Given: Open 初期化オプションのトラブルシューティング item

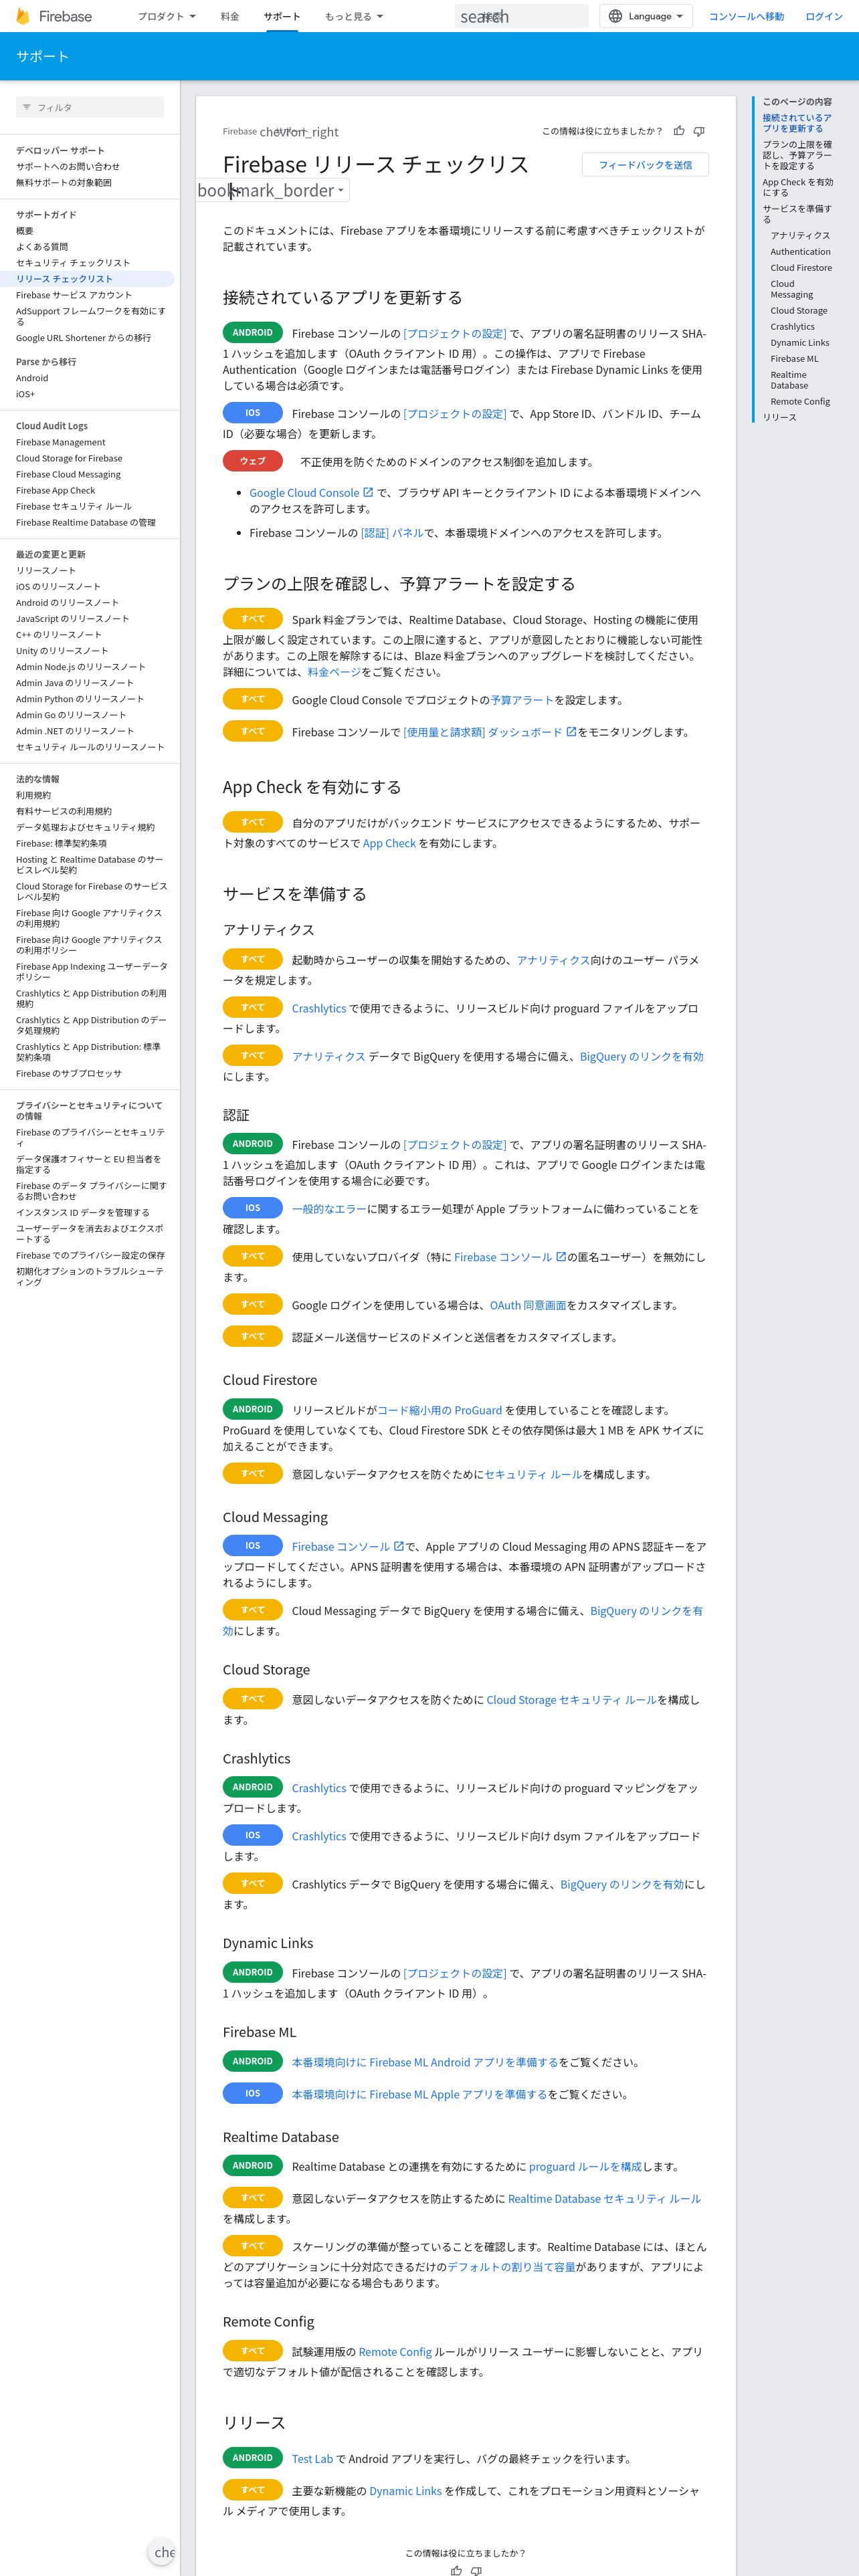Looking at the screenshot, I should point(89,1276).
